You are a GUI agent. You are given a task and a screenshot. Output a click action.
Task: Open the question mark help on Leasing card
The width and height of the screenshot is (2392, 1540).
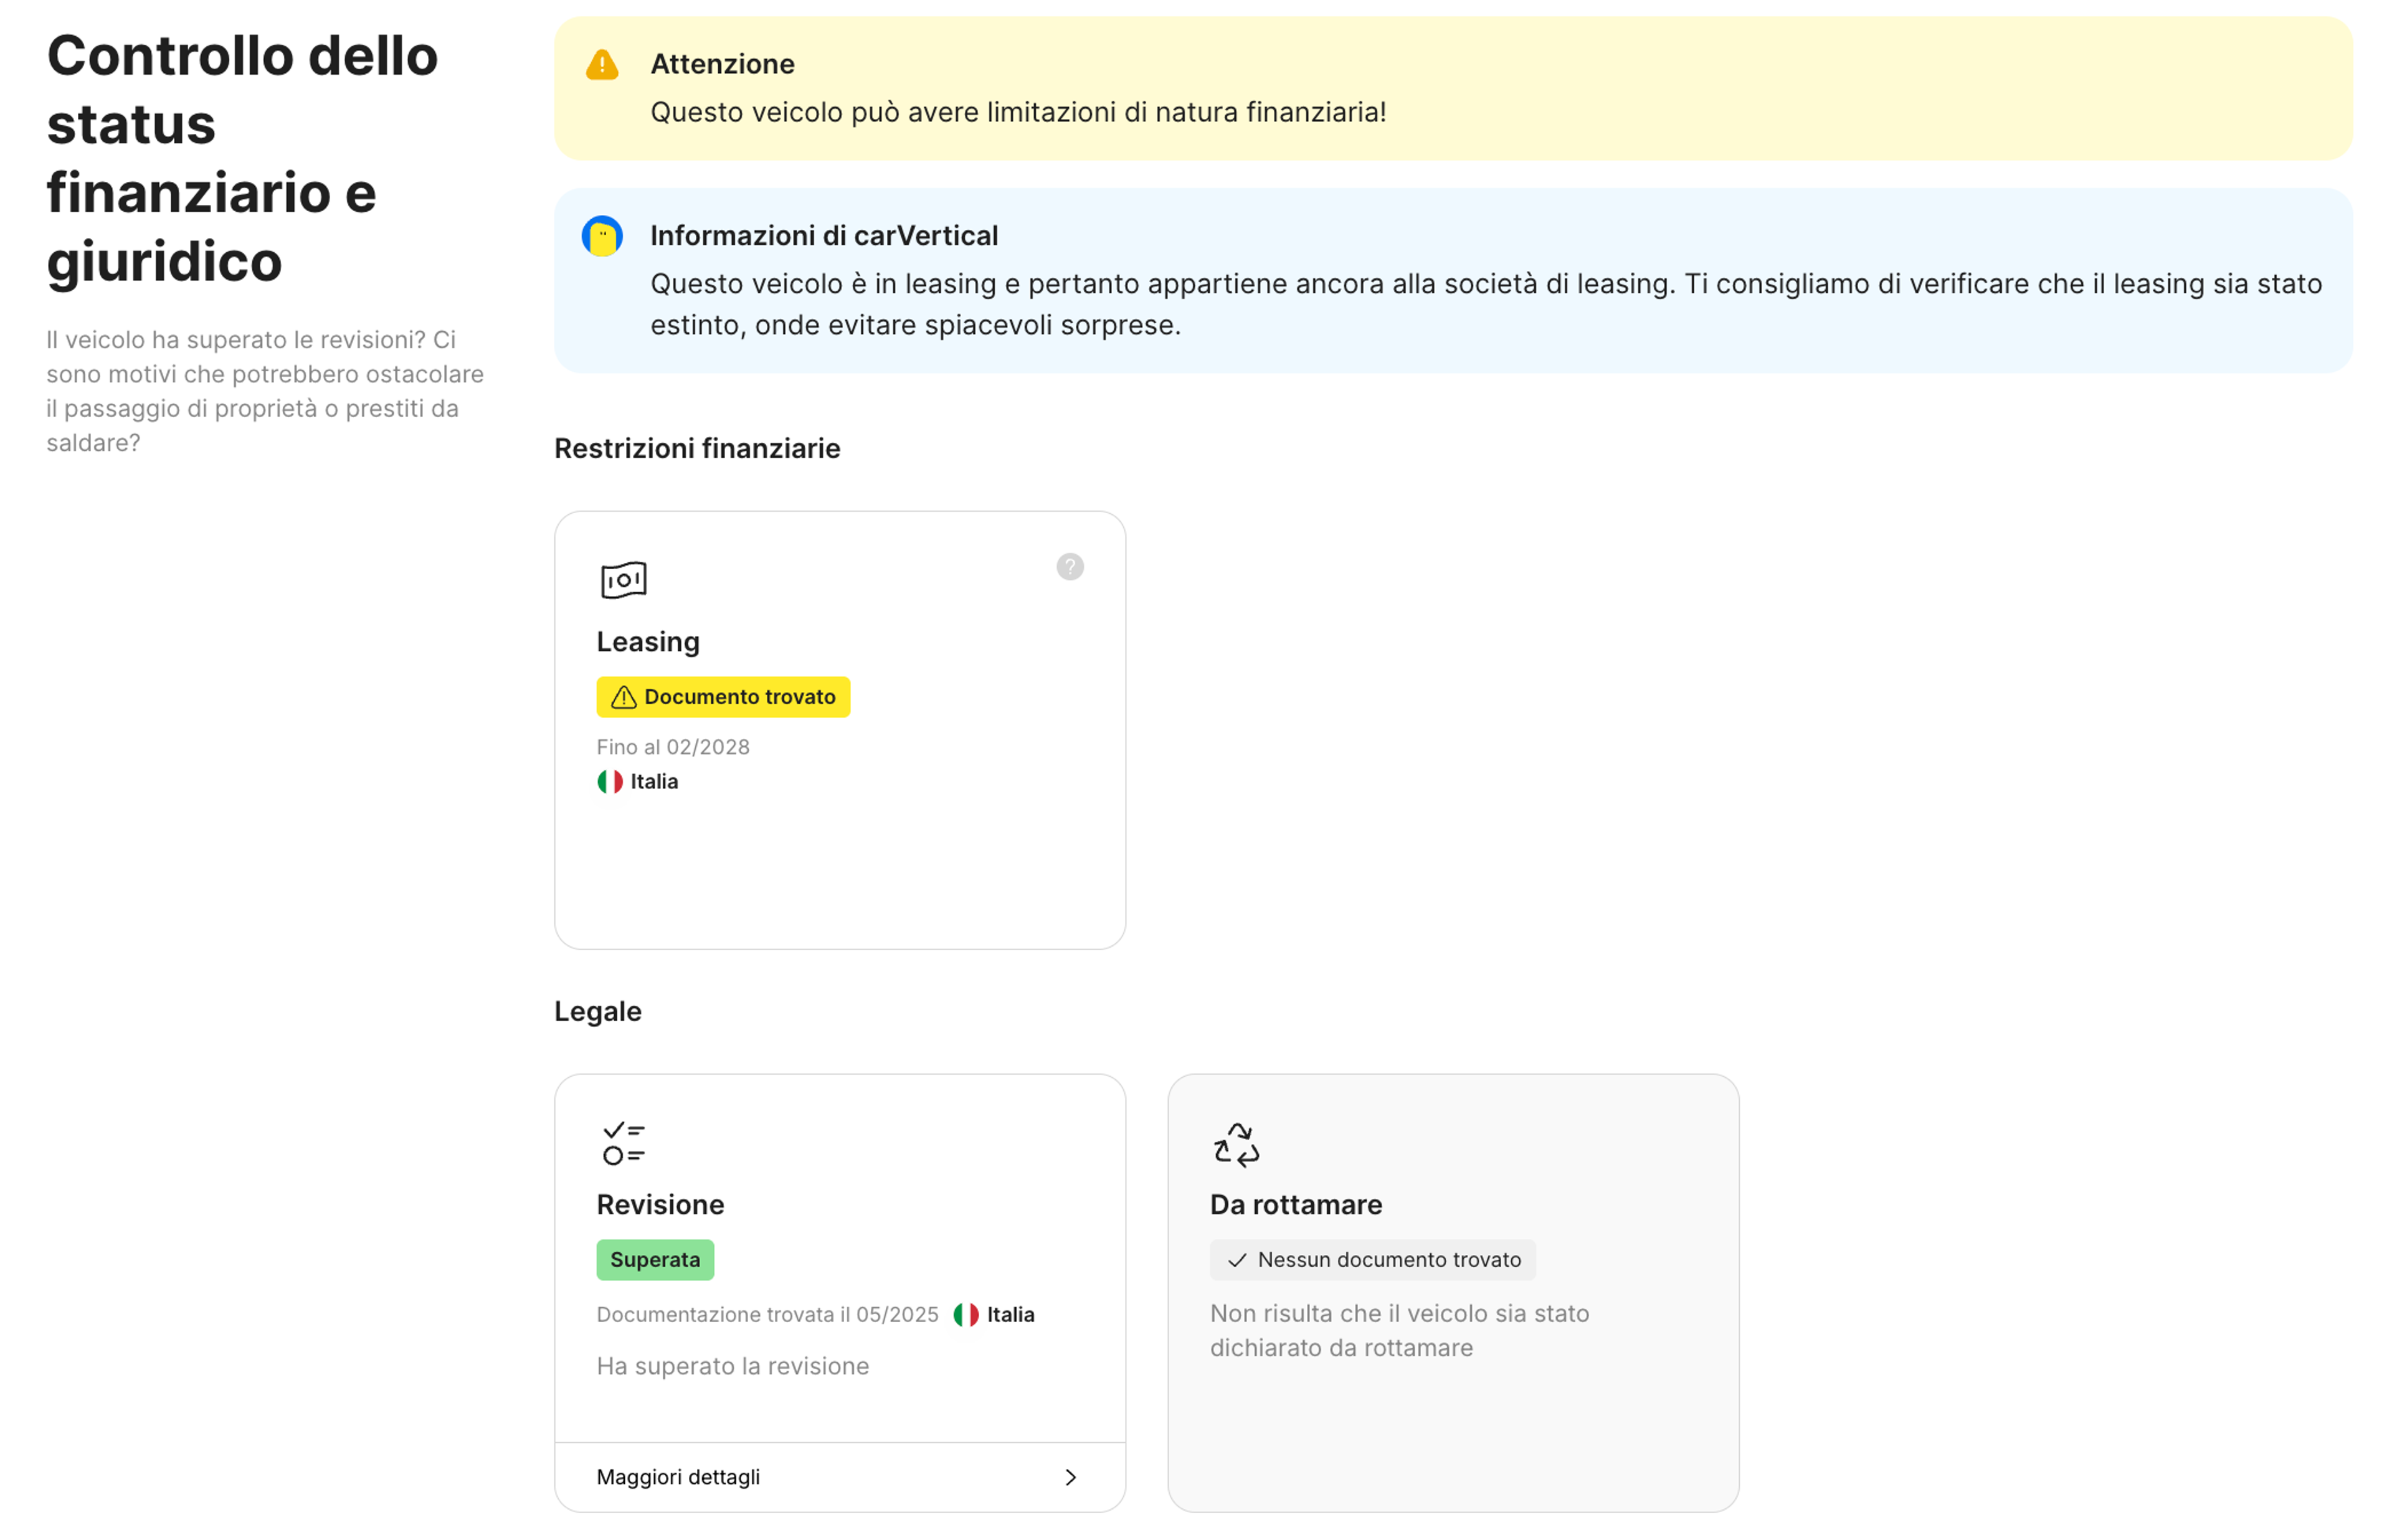[1070, 567]
